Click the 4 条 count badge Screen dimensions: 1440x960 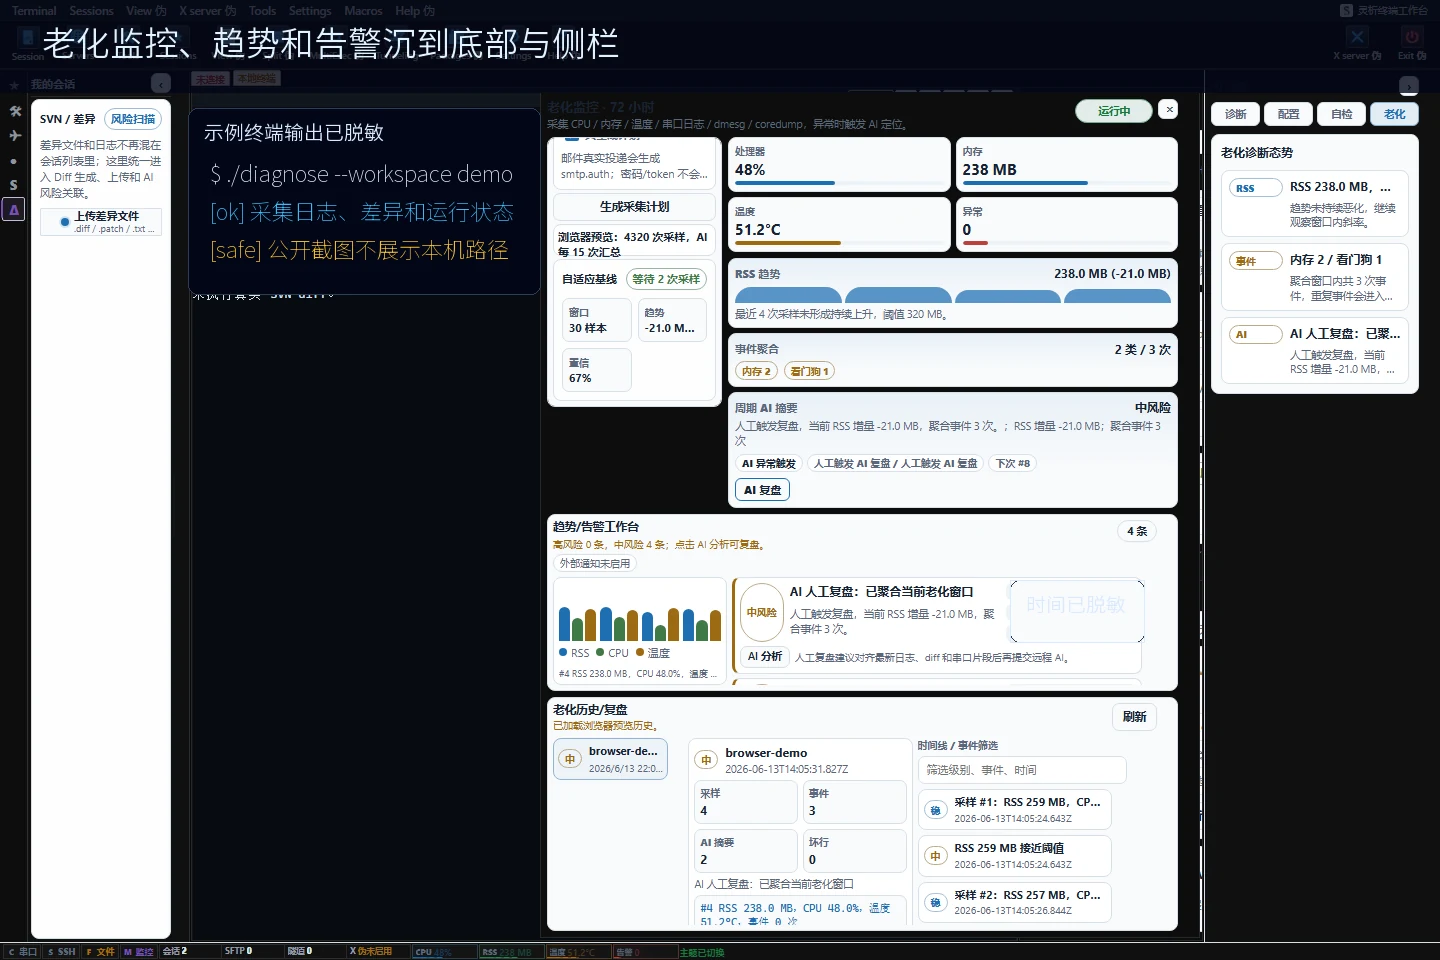click(x=1137, y=531)
